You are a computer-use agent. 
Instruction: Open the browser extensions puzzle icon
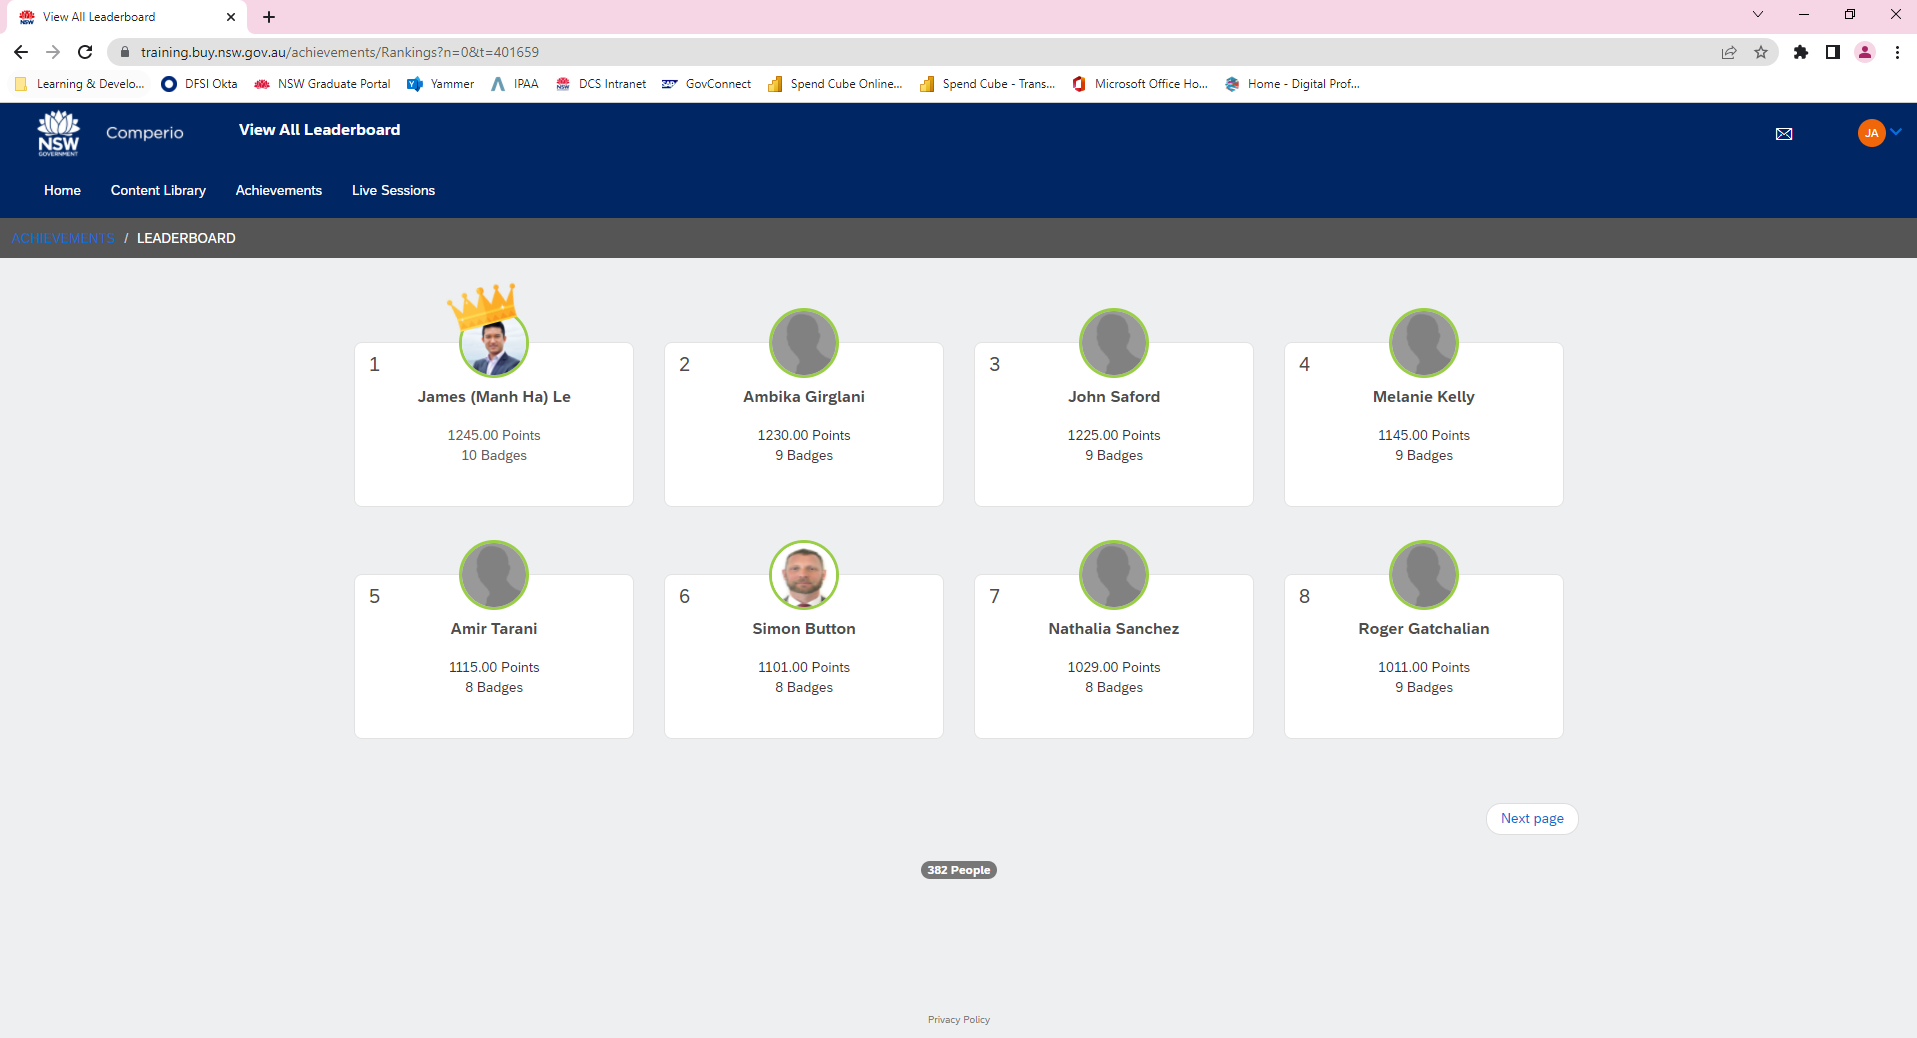point(1801,52)
